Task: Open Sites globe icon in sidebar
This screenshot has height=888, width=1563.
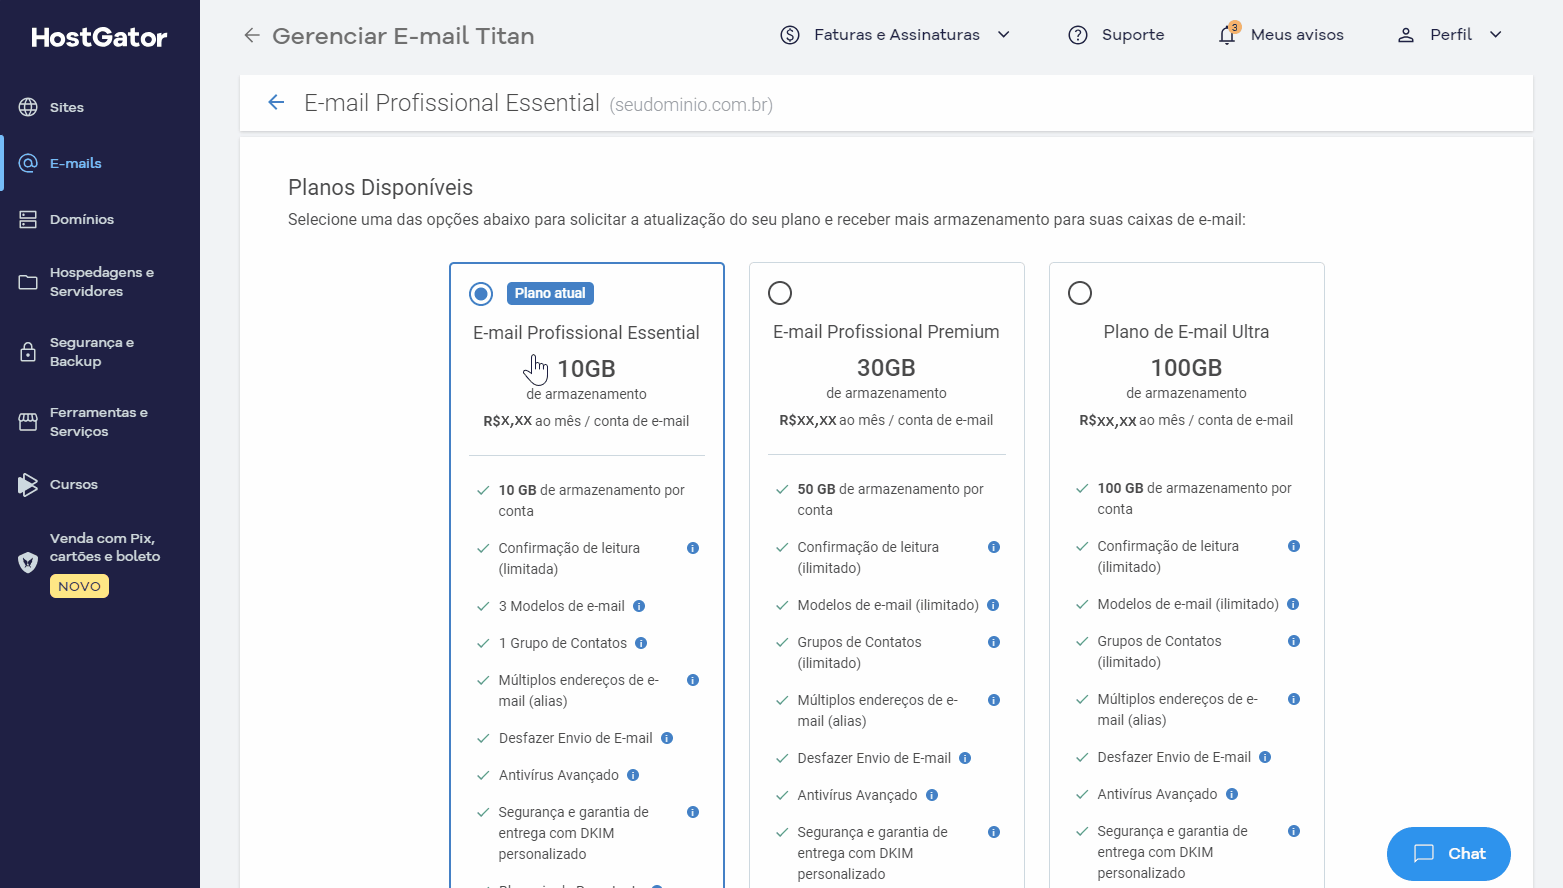Action: click(28, 107)
